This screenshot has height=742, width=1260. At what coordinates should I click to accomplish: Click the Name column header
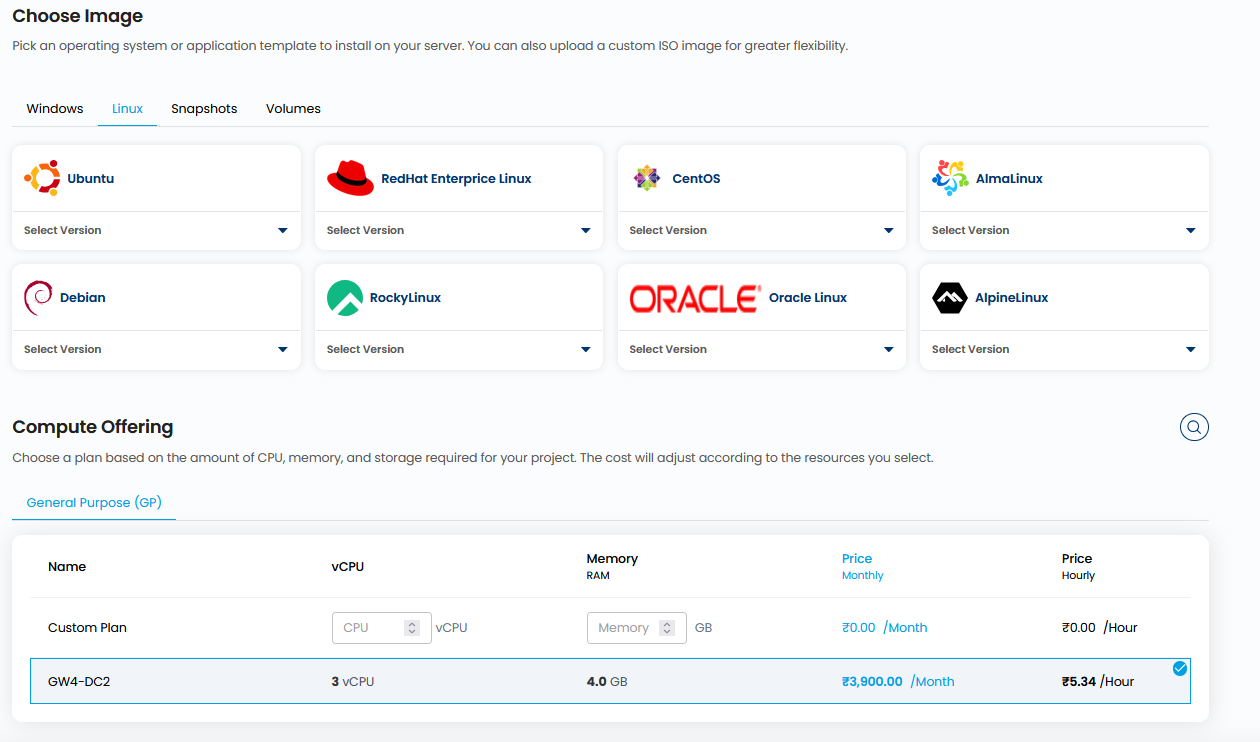tap(67, 567)
